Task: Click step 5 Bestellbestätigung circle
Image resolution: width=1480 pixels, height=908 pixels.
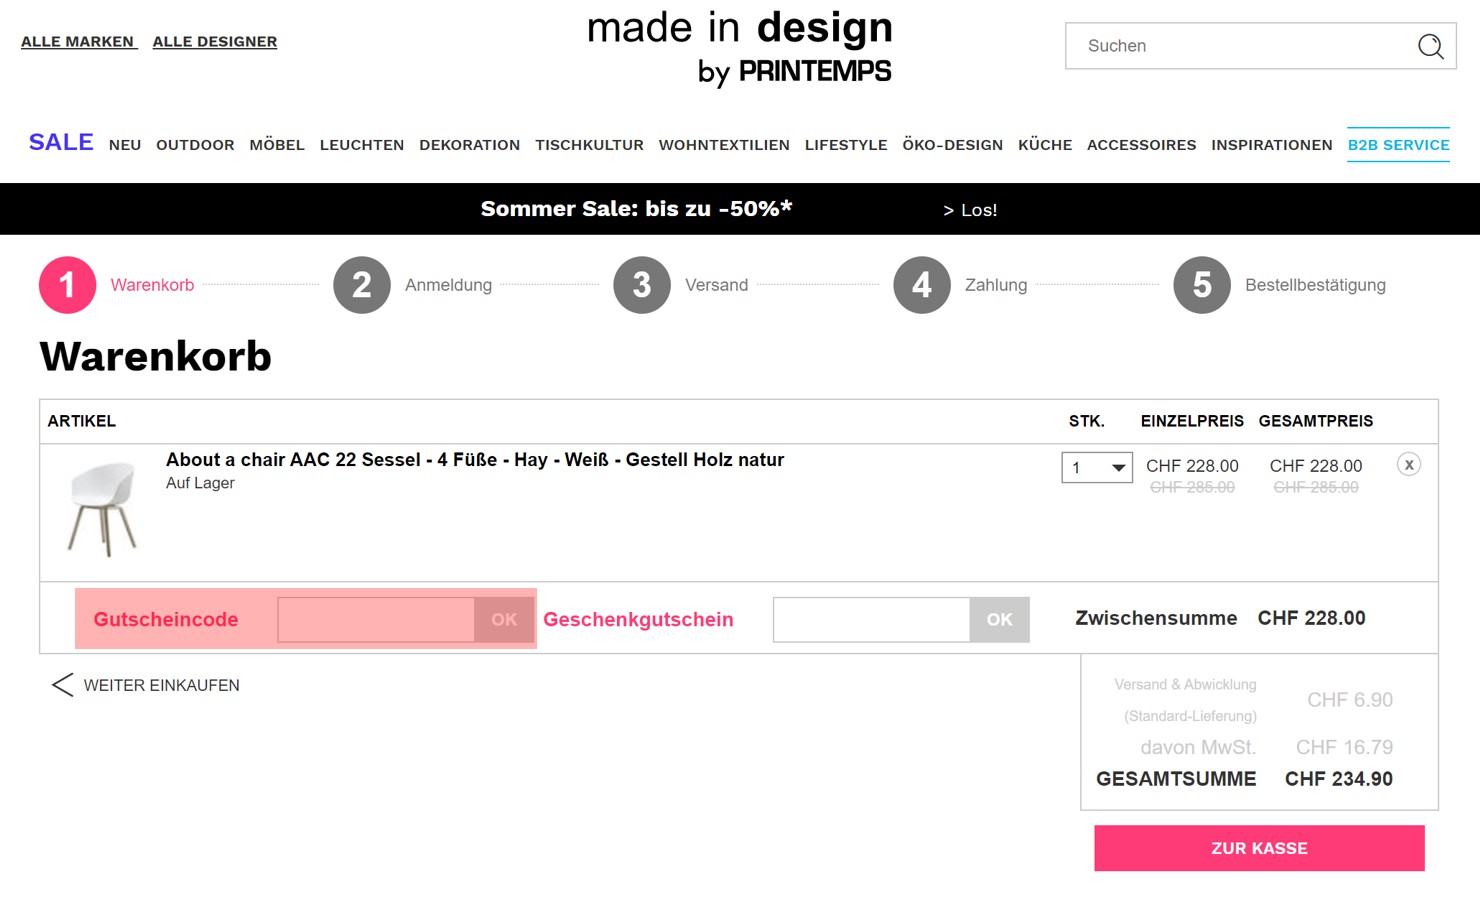Action: point(1202,285)
